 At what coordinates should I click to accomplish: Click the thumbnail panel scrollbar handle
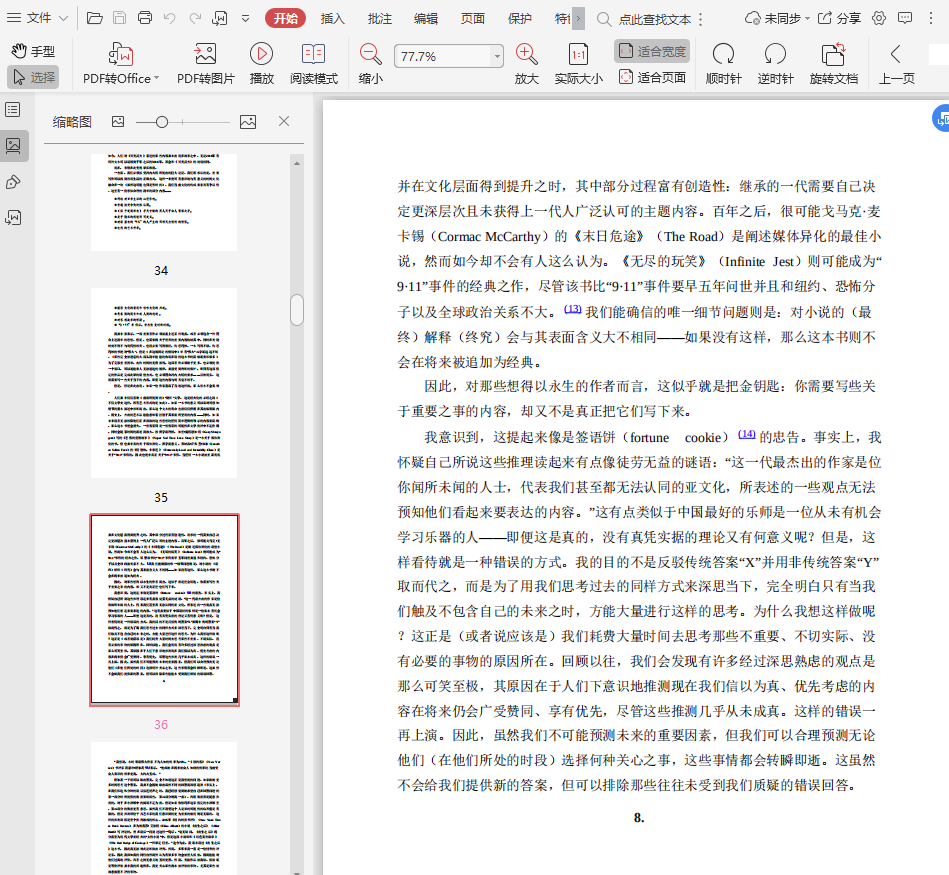click(x=297, y=310)
